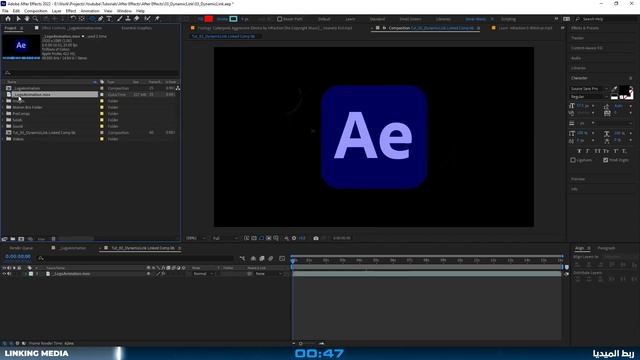This screenshot has width=640, height=360.
Task: Click the eyedropper in Character panel
Action: (x=614, y=88)
